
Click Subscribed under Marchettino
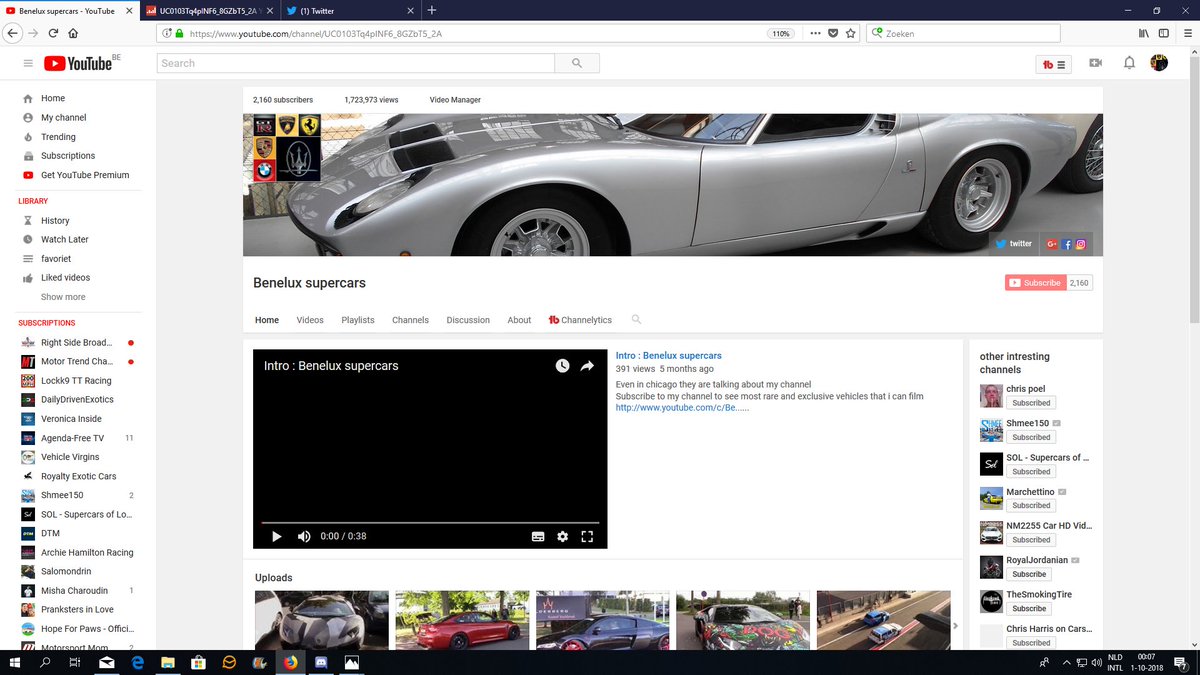coord(1030,505)
